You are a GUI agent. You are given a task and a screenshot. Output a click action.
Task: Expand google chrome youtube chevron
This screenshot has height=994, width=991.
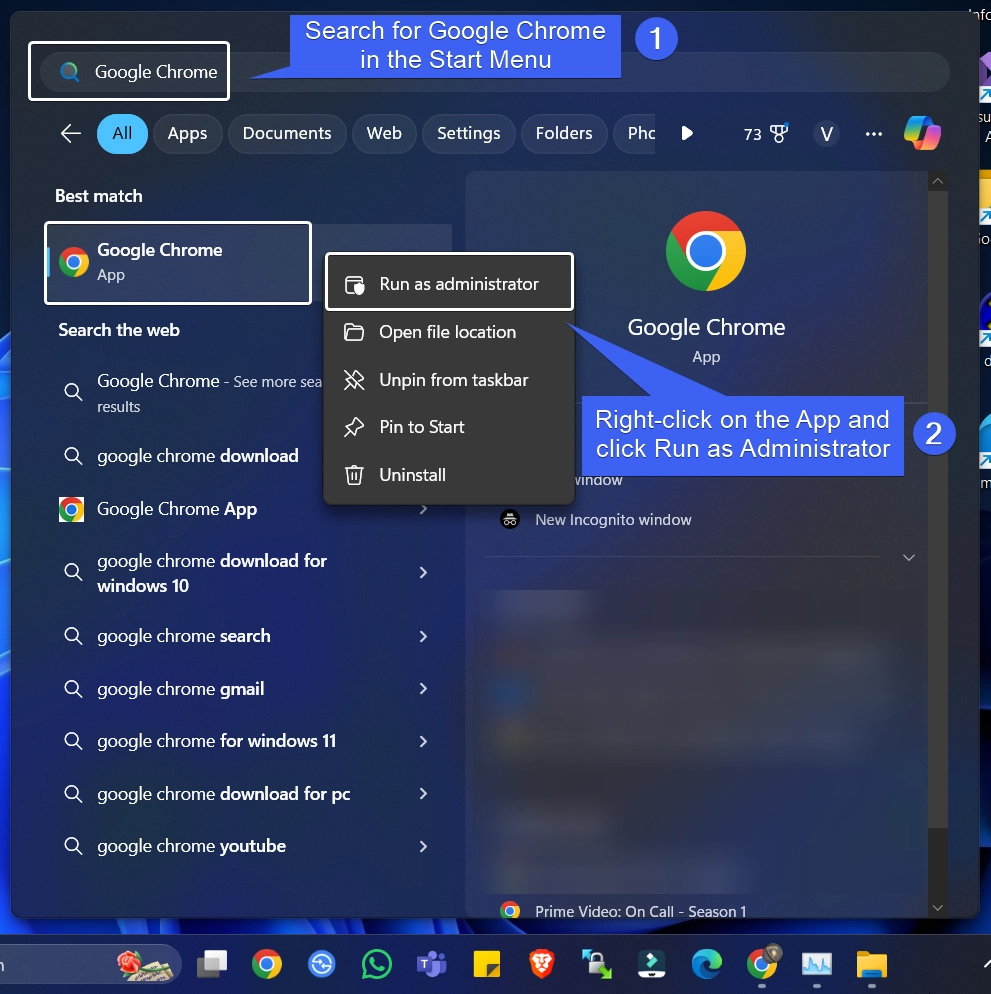(424, 846)
